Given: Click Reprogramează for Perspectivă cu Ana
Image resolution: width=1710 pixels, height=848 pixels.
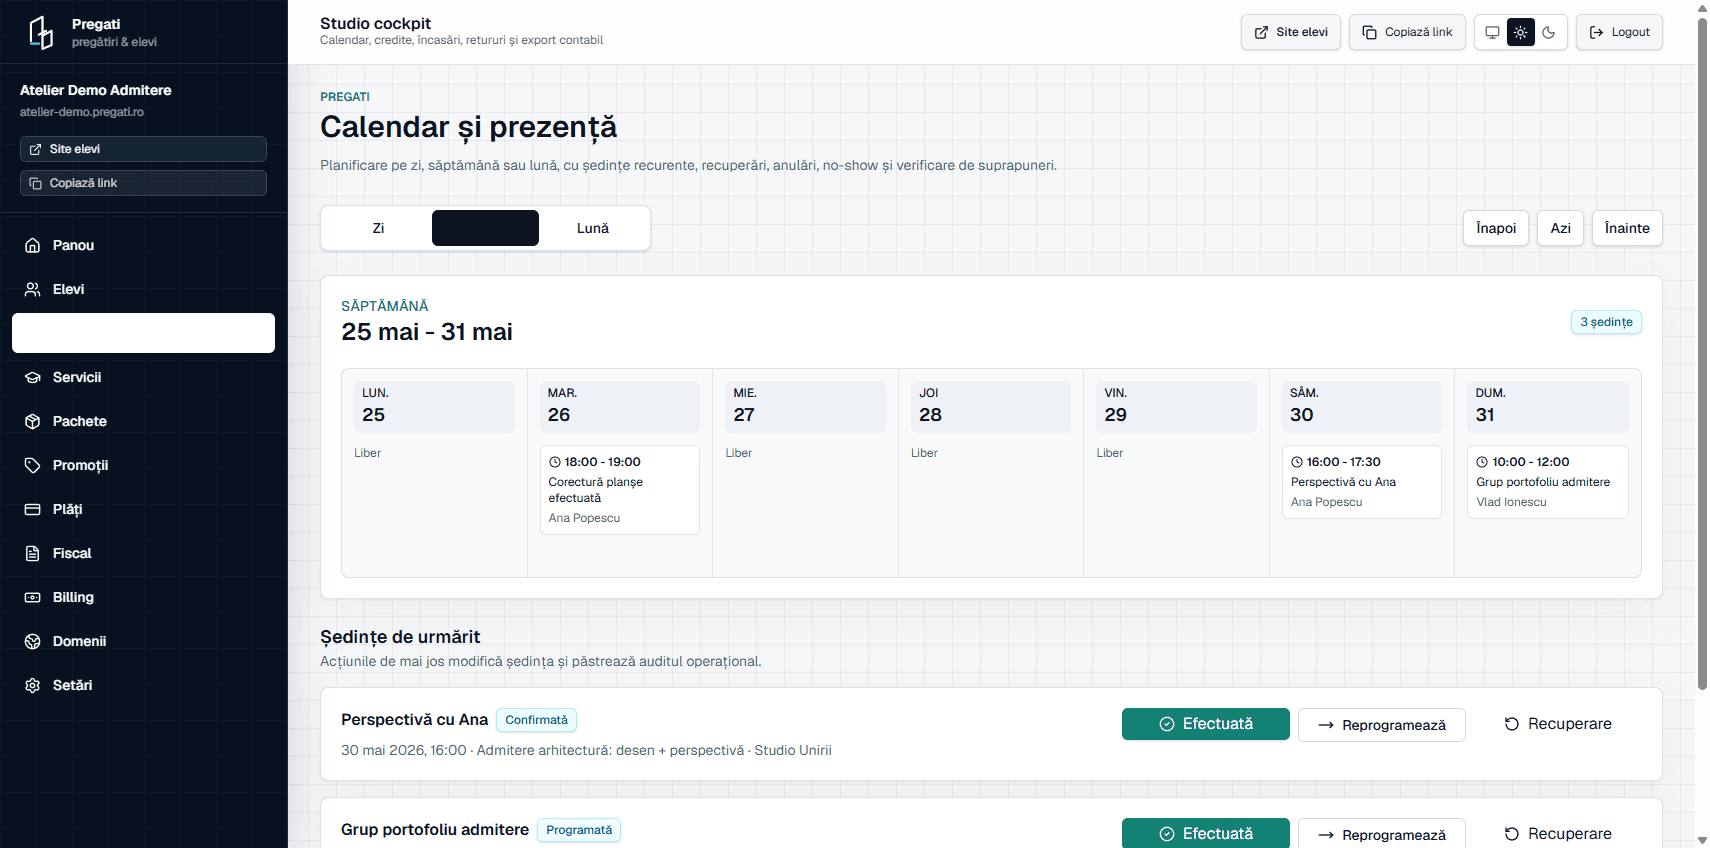Looking at the screenshot, I should [x=1382, y=725].
